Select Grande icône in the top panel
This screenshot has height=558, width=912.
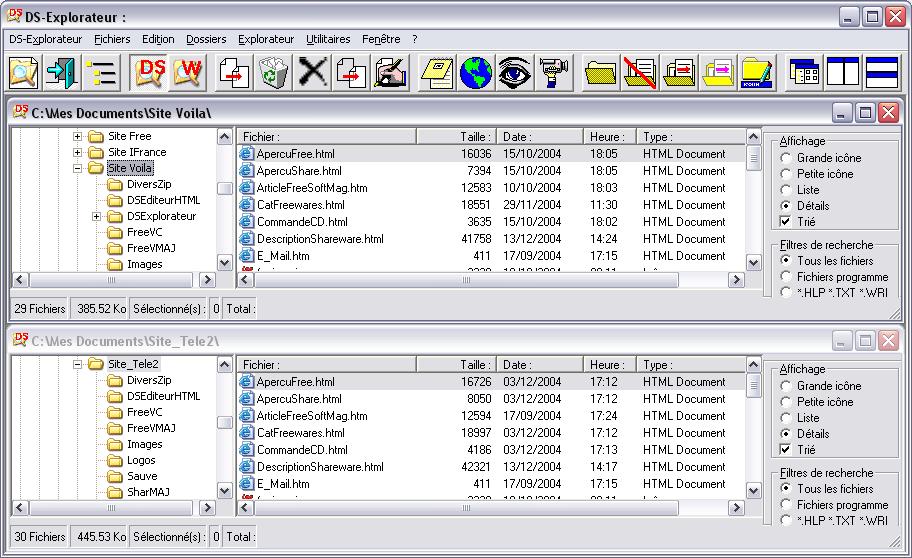point(786,158)
